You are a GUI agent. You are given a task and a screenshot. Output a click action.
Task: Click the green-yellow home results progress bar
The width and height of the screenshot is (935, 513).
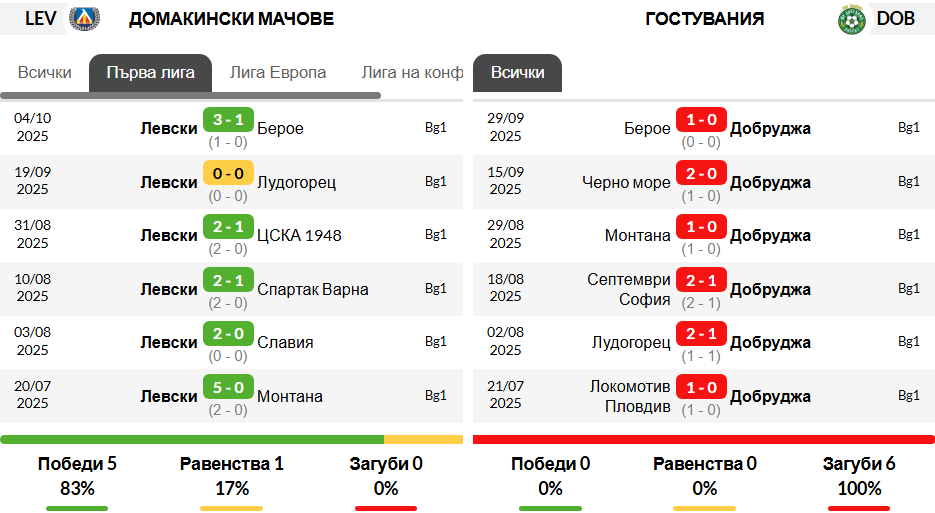232,439
